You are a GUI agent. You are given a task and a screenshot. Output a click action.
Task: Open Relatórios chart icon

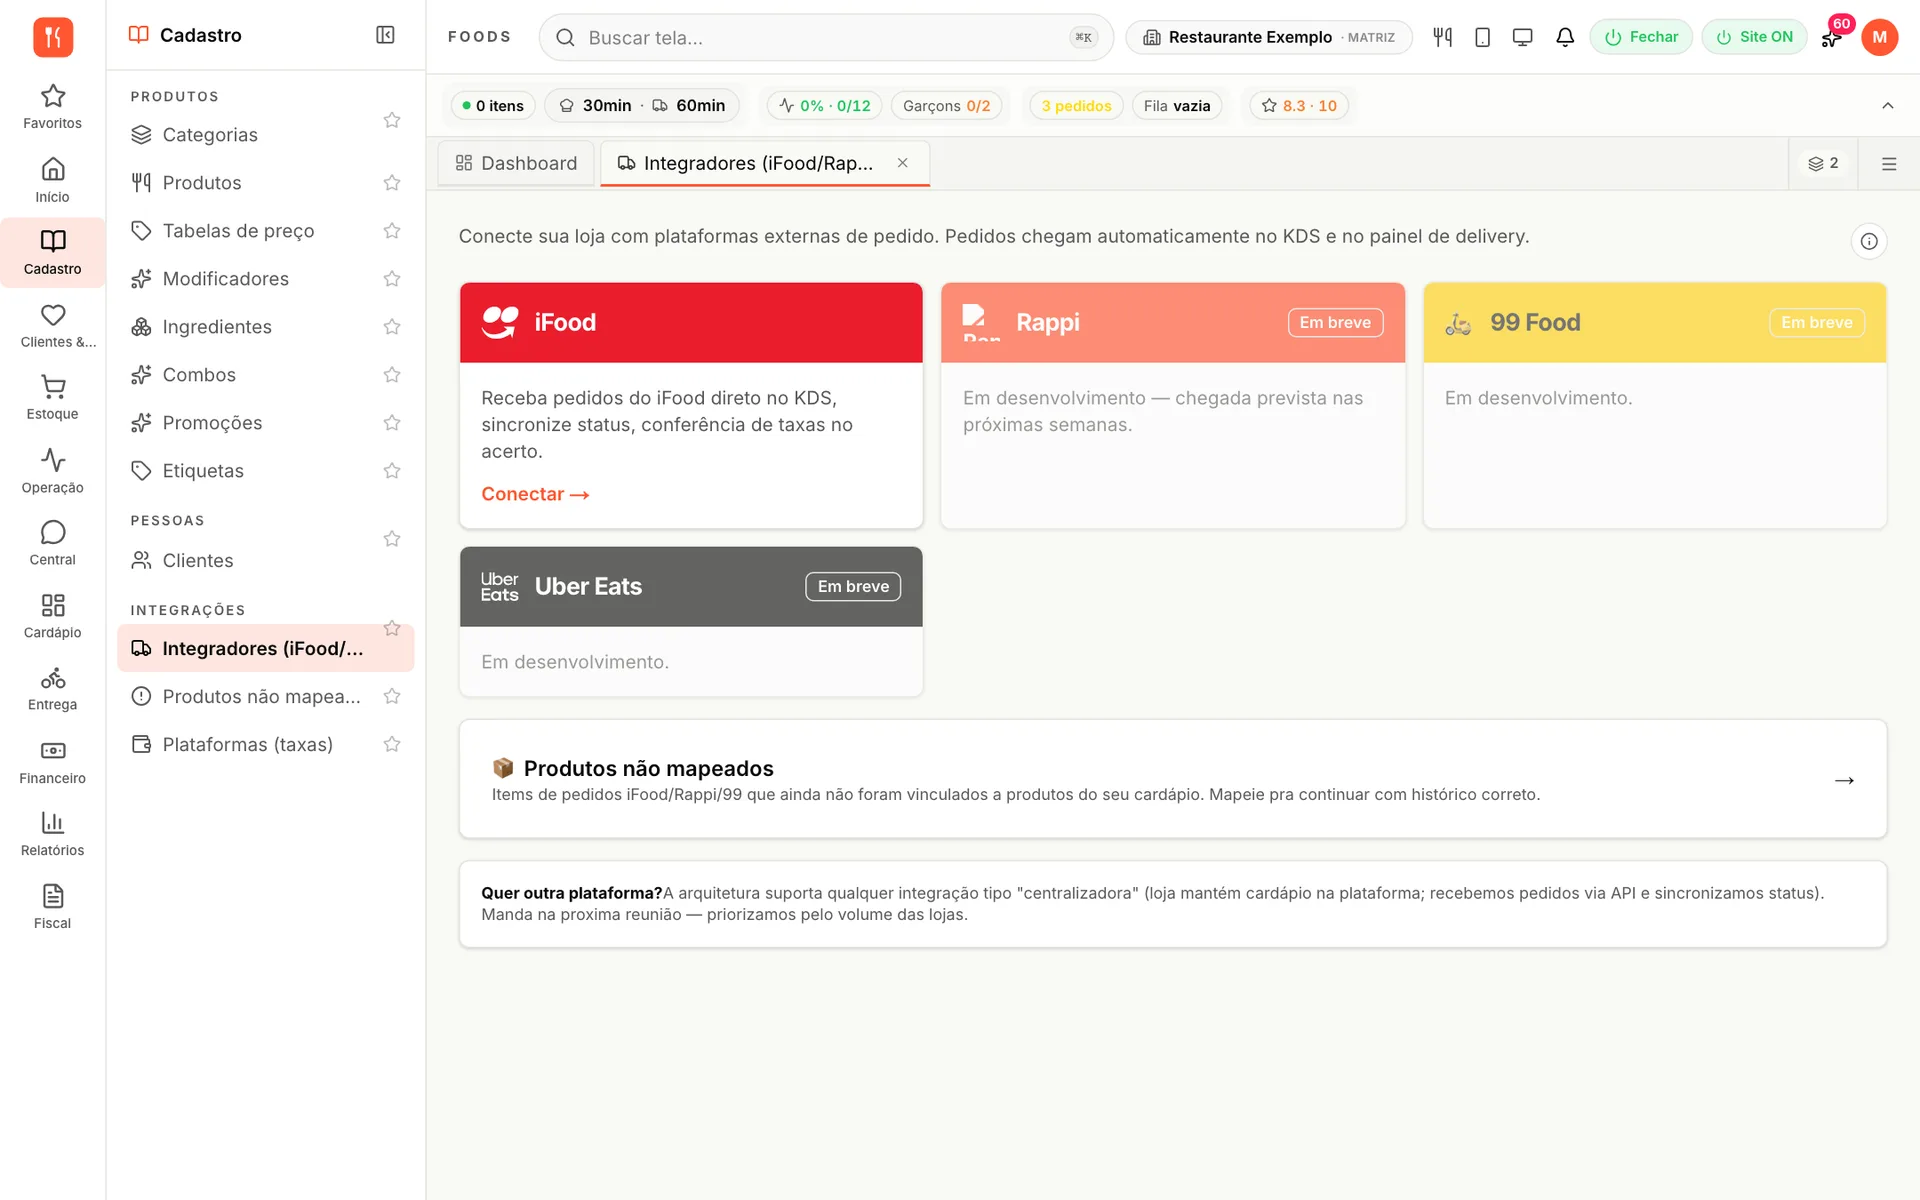pos(52,834)
